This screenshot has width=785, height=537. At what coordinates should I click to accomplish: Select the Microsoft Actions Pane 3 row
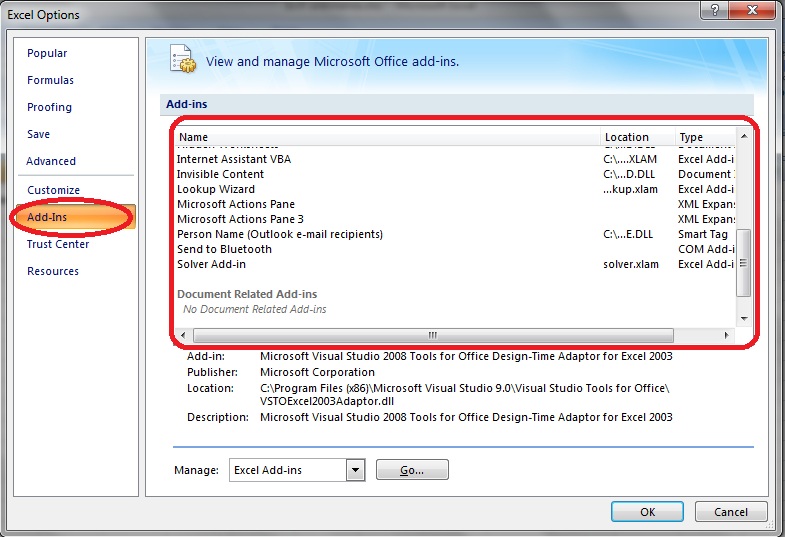pos(455,219)
